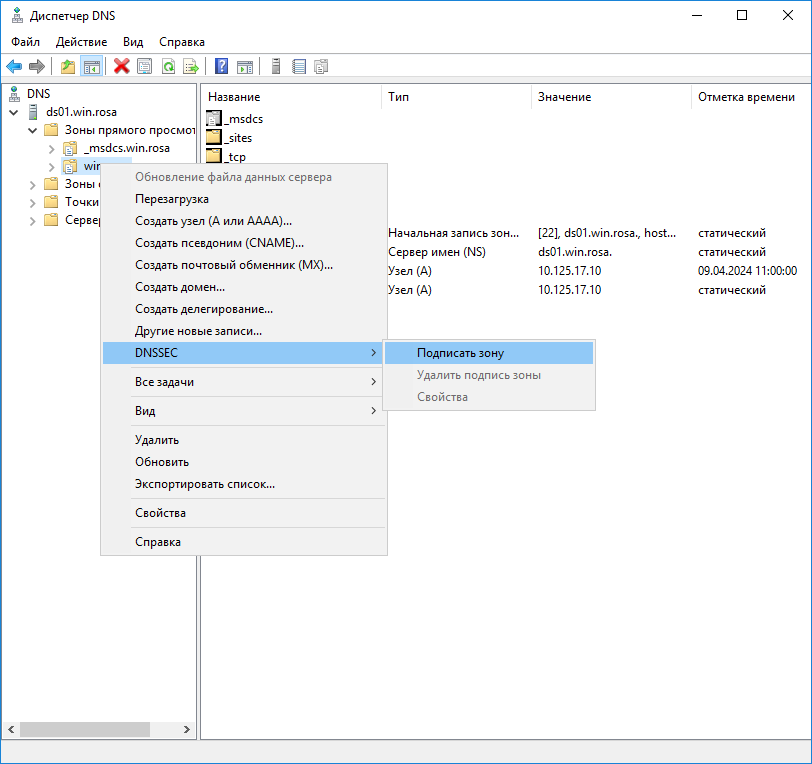
Task: Click the Back arrow in toolbar
Action: click(x=14, y=67)
